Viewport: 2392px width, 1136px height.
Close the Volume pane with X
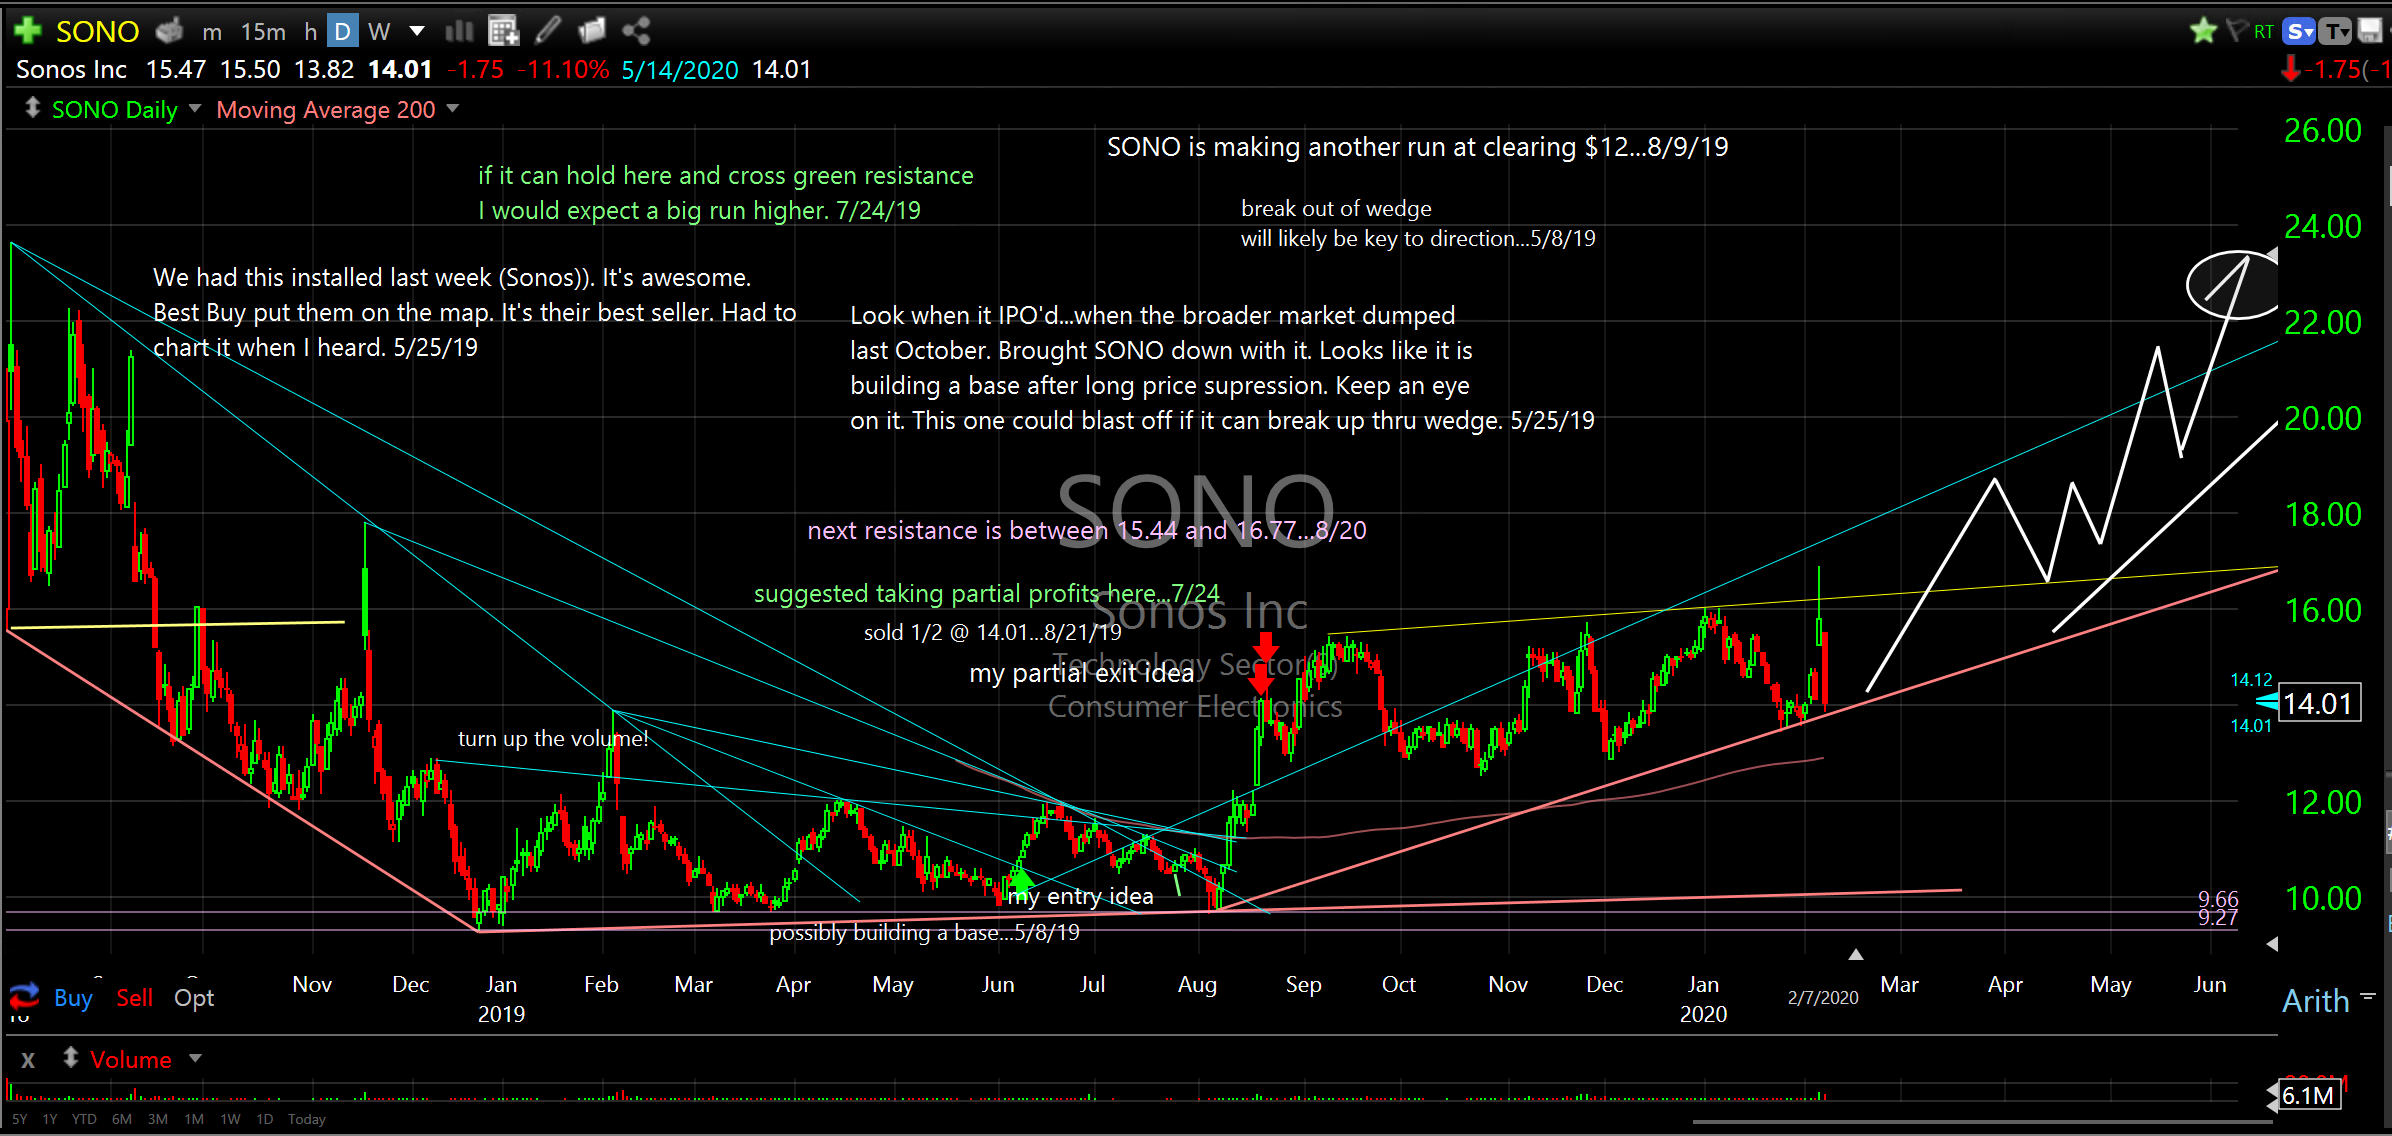click(x=28, y=1060)
